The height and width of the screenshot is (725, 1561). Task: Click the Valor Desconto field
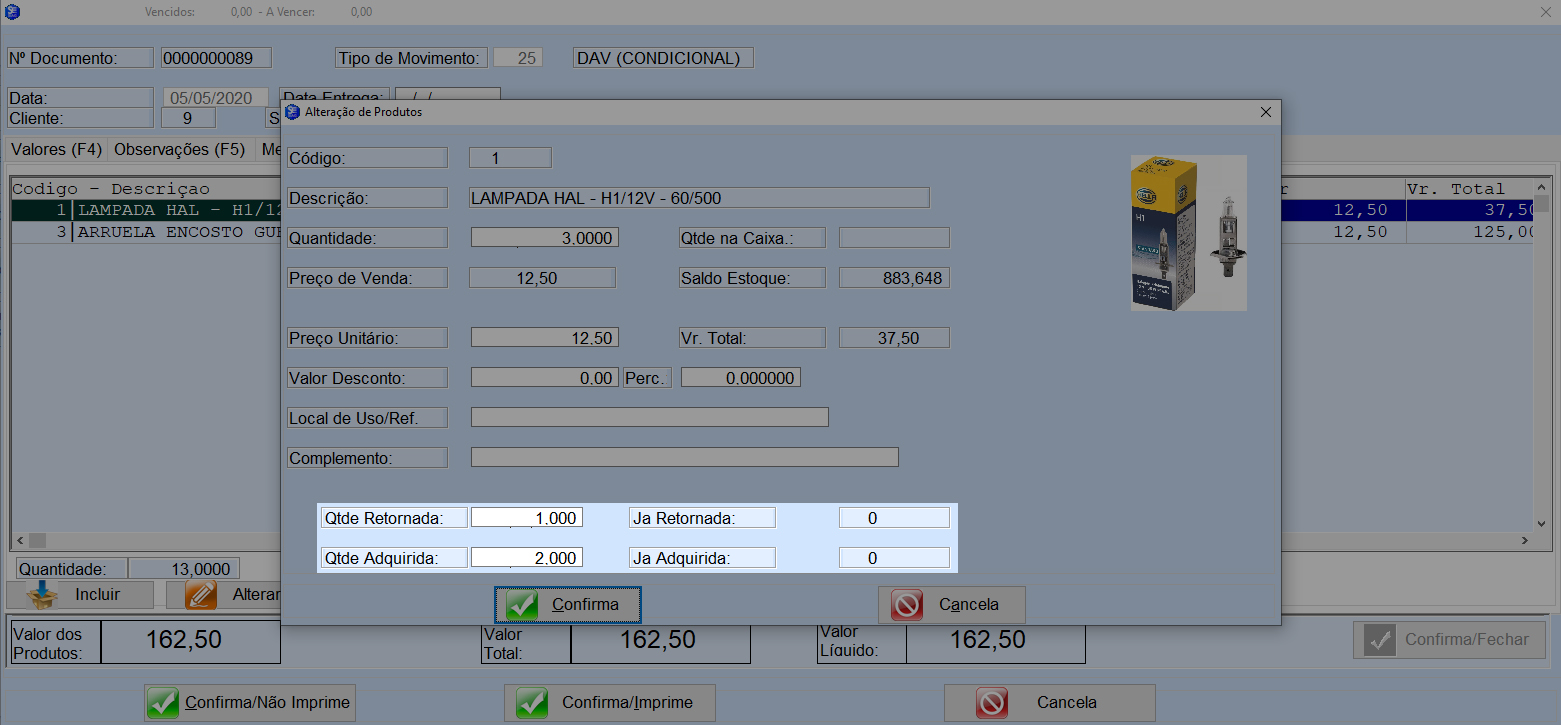click(544, 378)
